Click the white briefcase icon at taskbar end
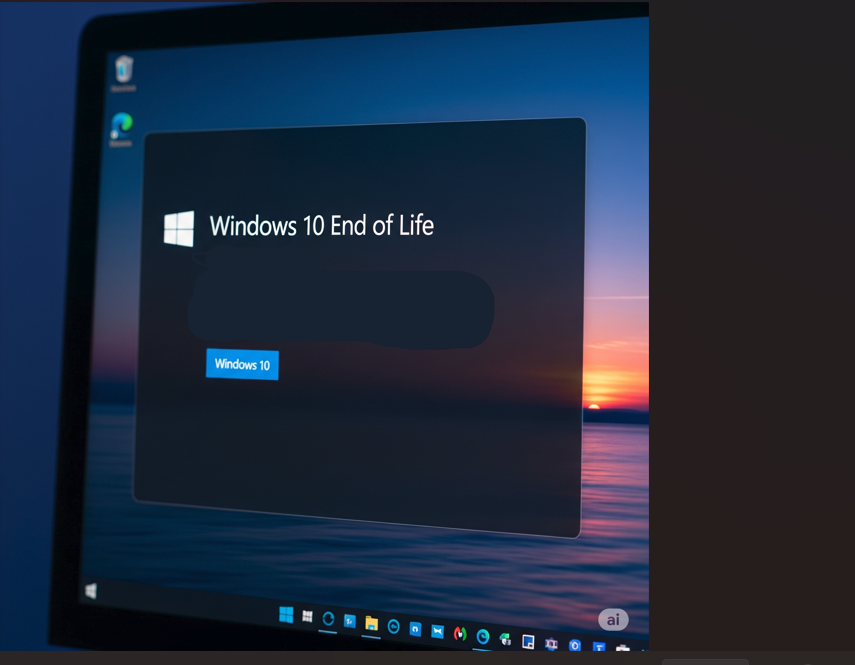855x665 pixels. pyautogui.click(x=623, y=650)
